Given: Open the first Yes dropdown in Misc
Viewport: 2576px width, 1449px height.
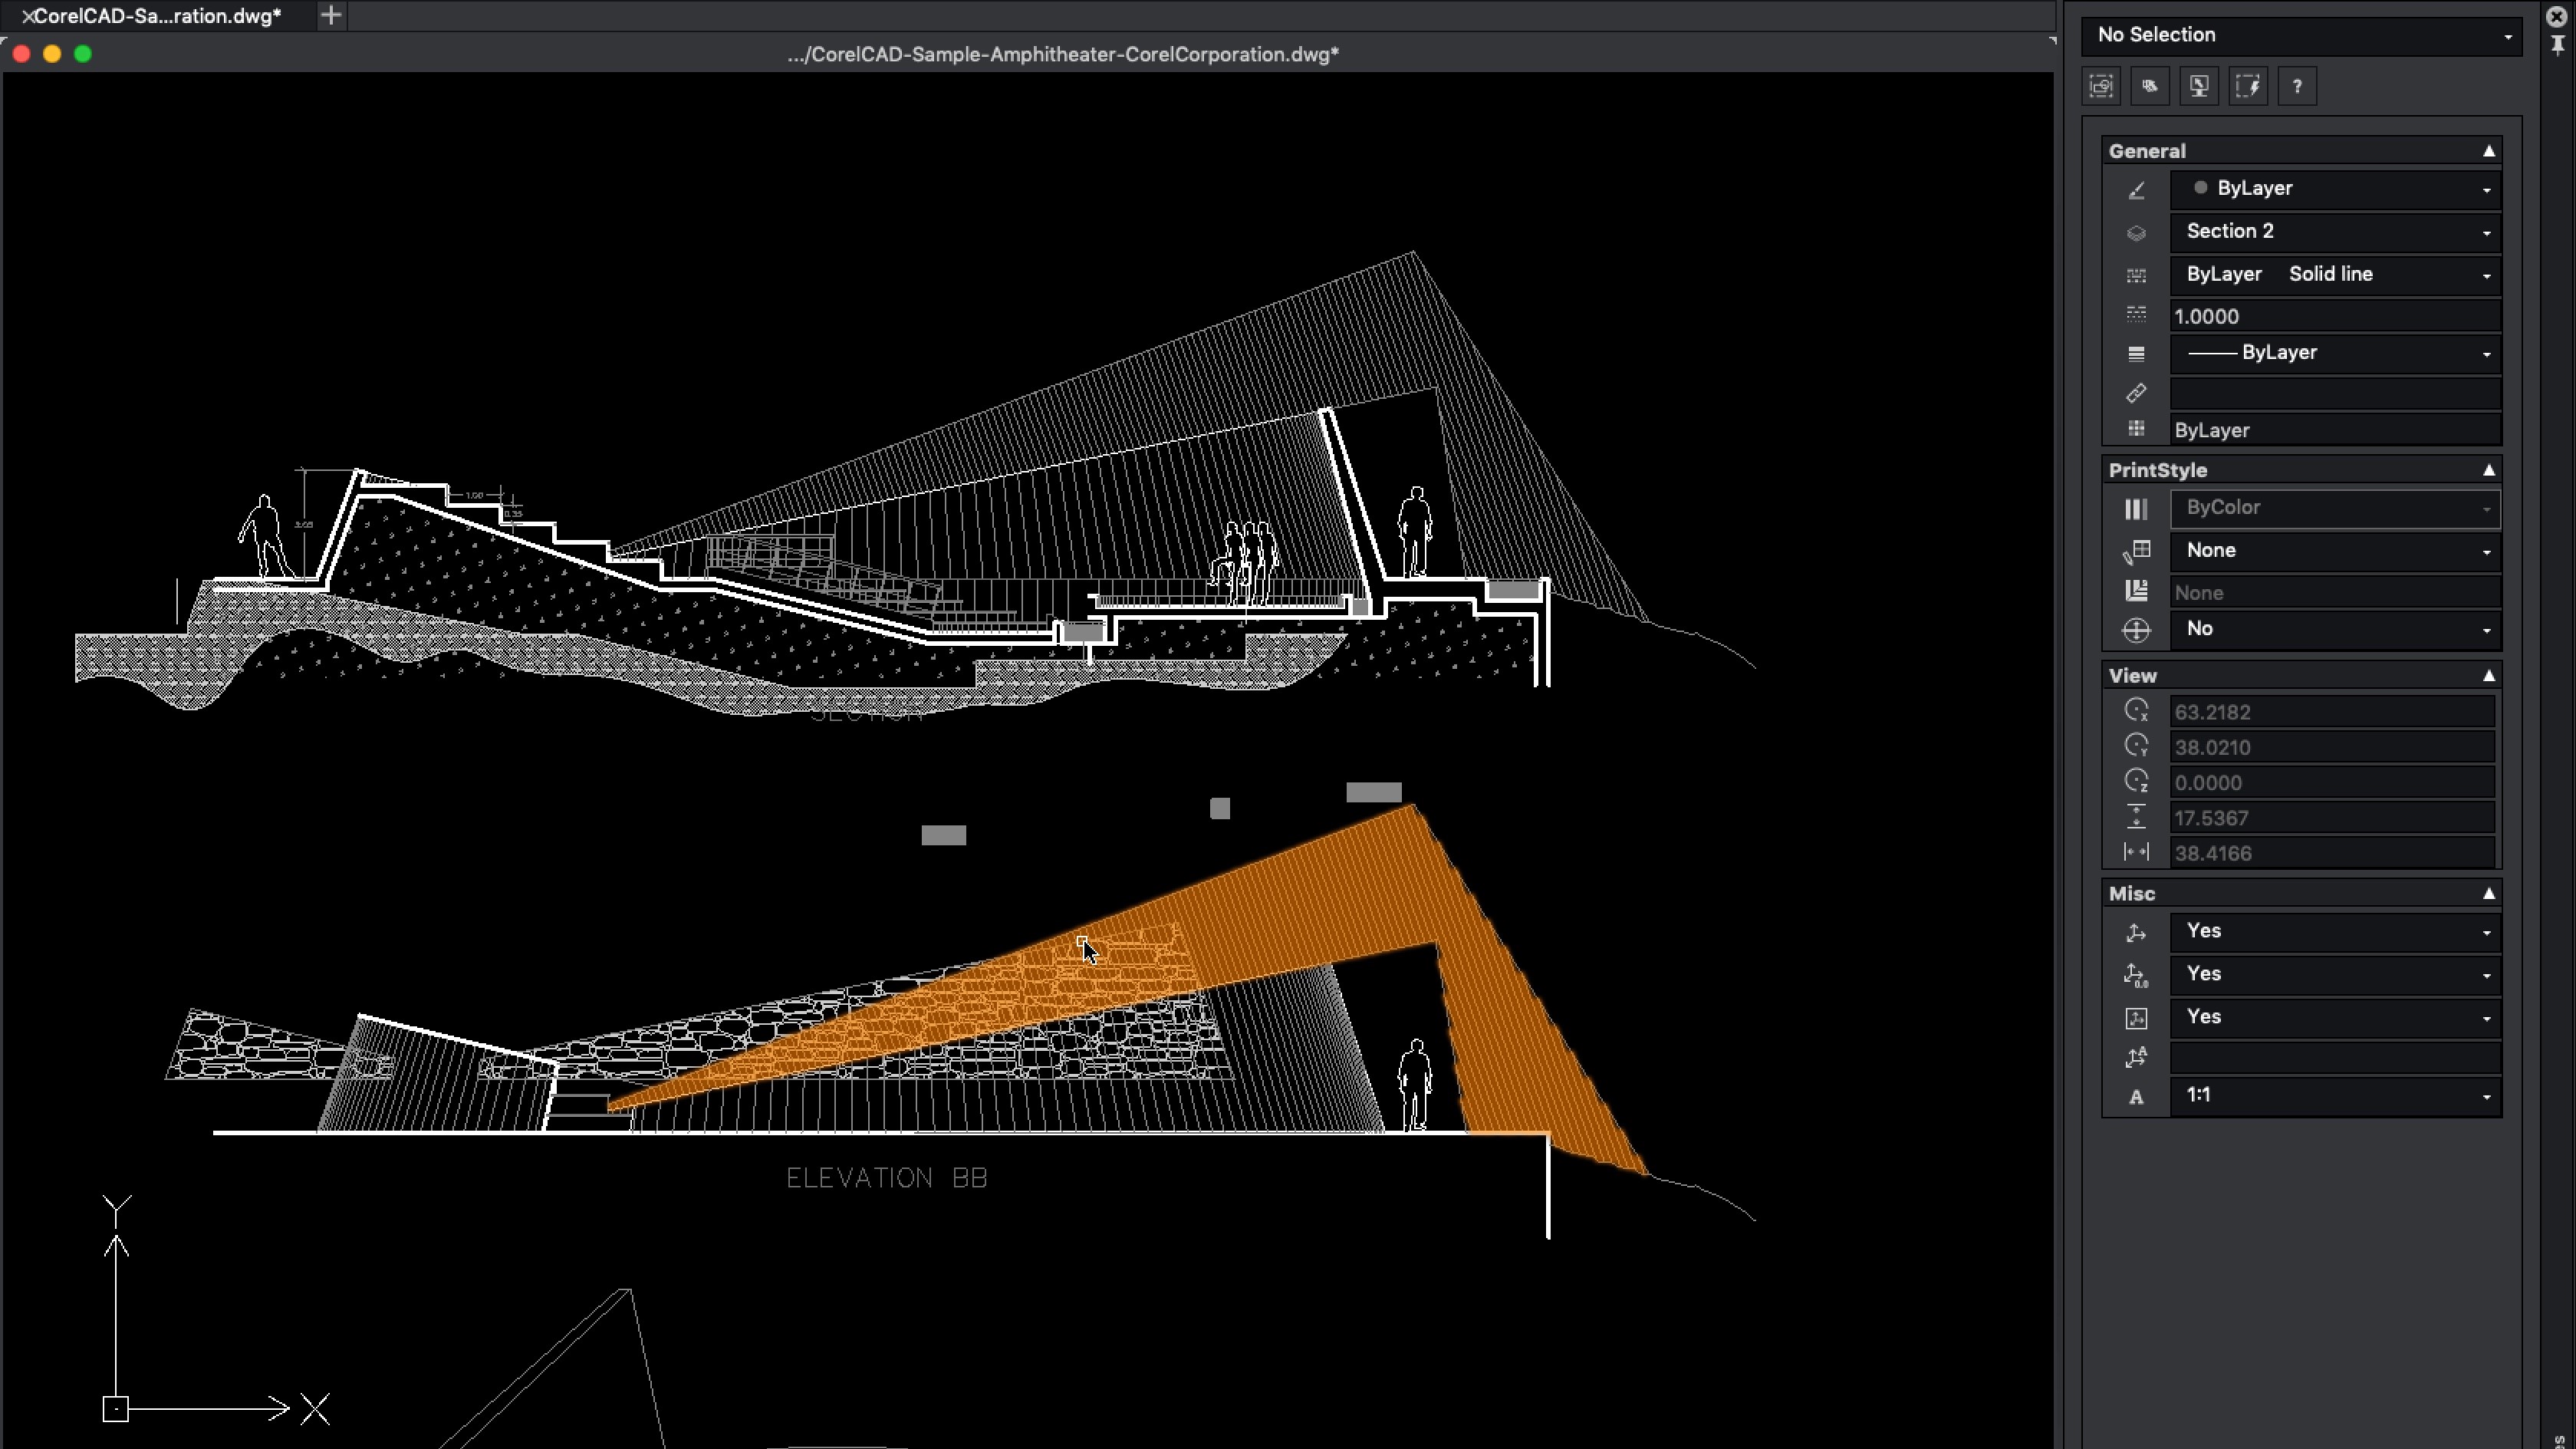Looking at the screenshot, I should 2335,932.
